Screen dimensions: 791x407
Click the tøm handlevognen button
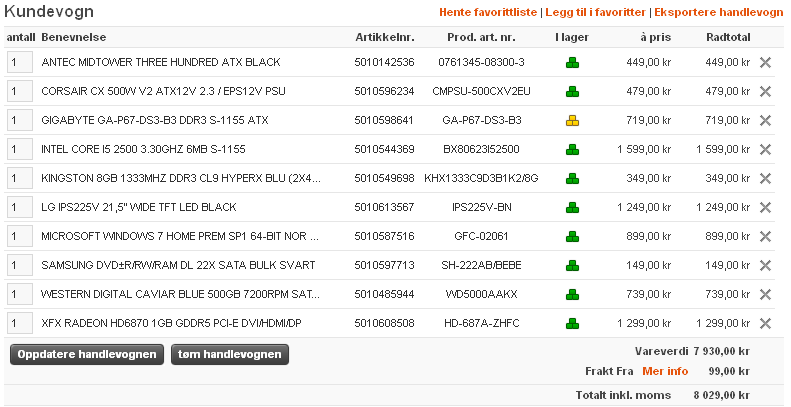(x=230, y=355)
